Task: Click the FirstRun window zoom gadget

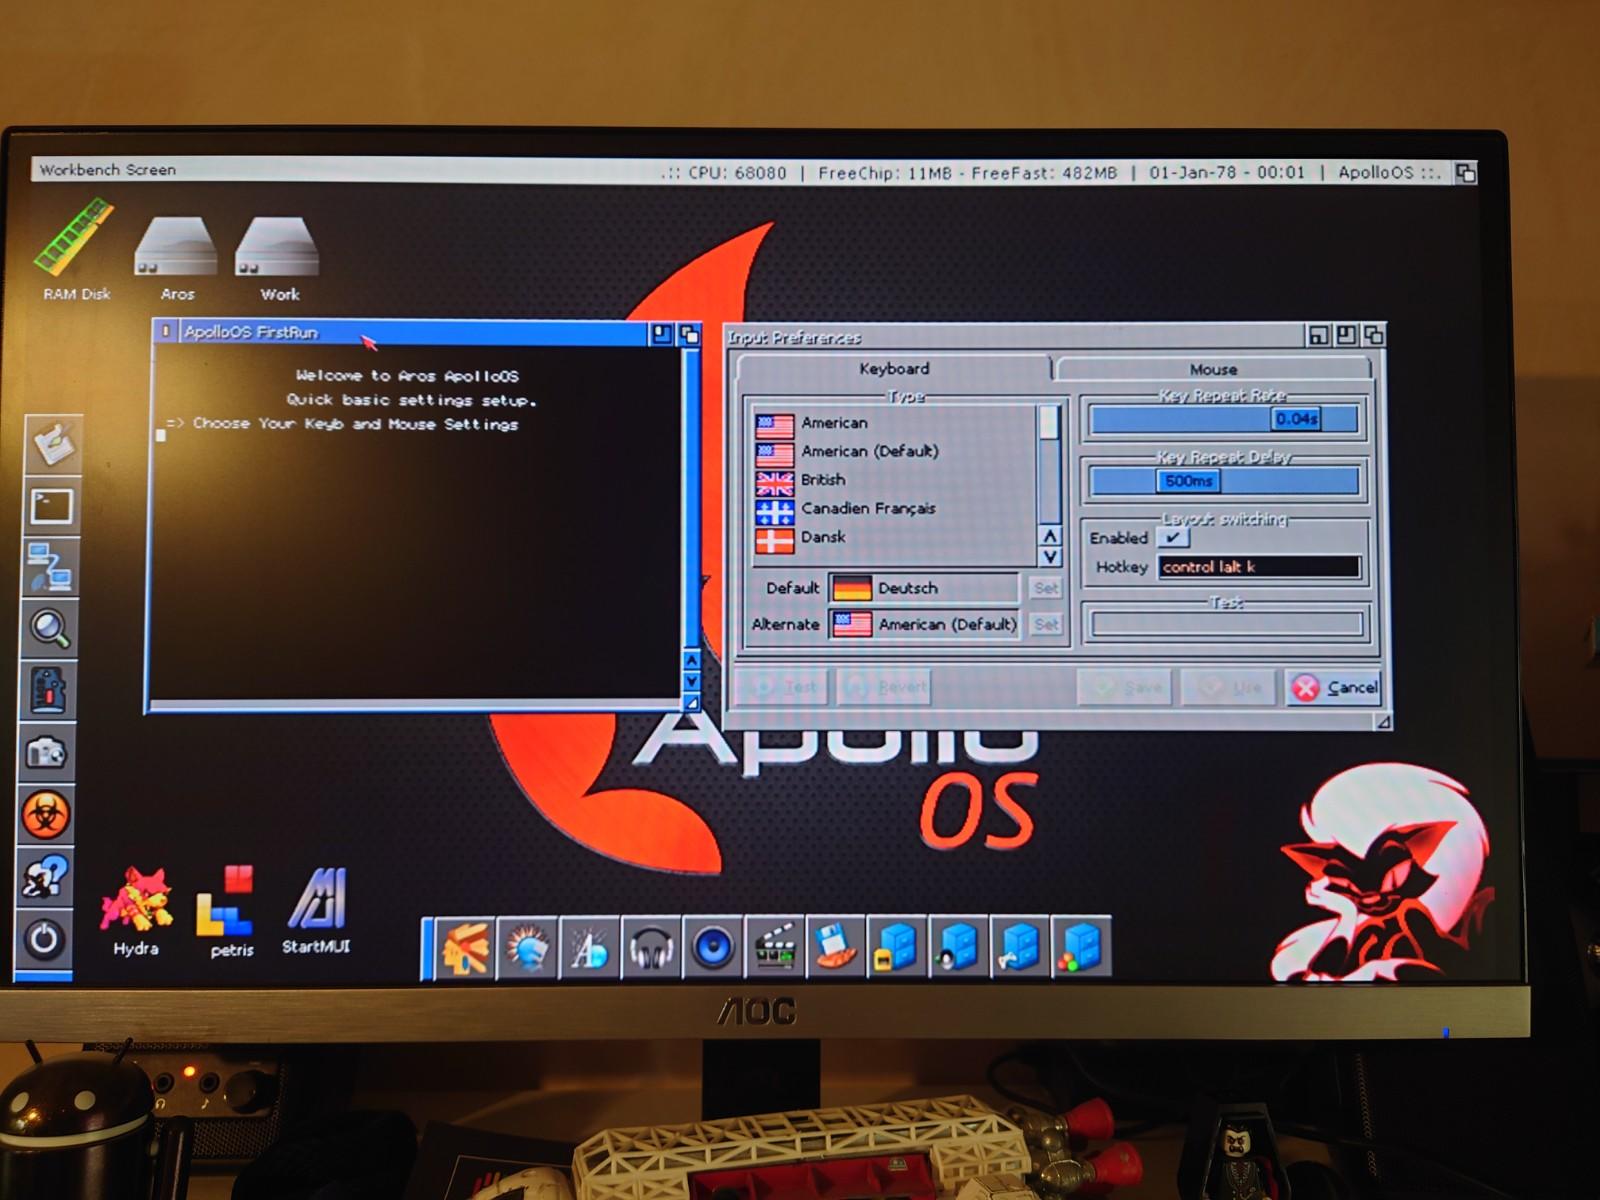Action: [x=661, y=334]
